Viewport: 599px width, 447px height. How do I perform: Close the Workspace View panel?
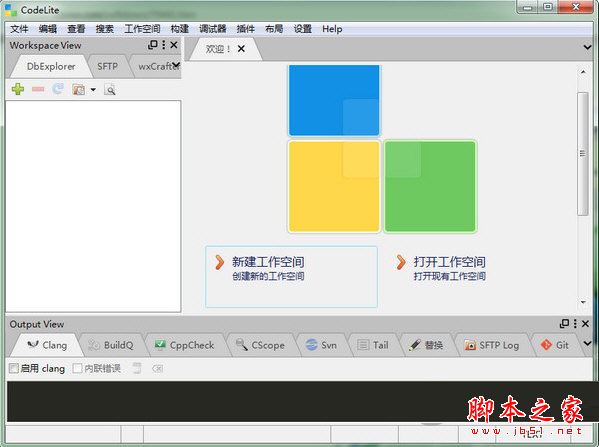tap(174, 45)
